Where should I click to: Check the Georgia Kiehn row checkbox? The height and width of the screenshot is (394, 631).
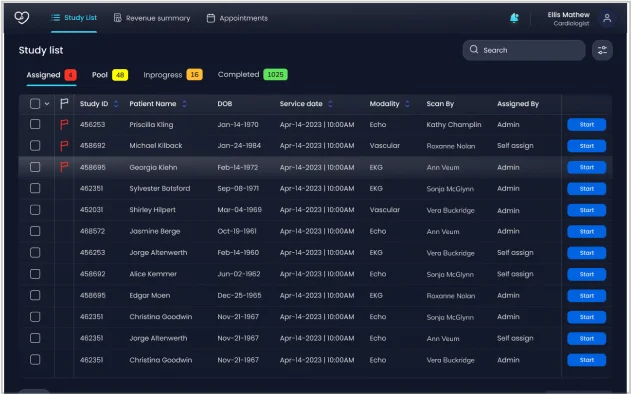point(35,167)
